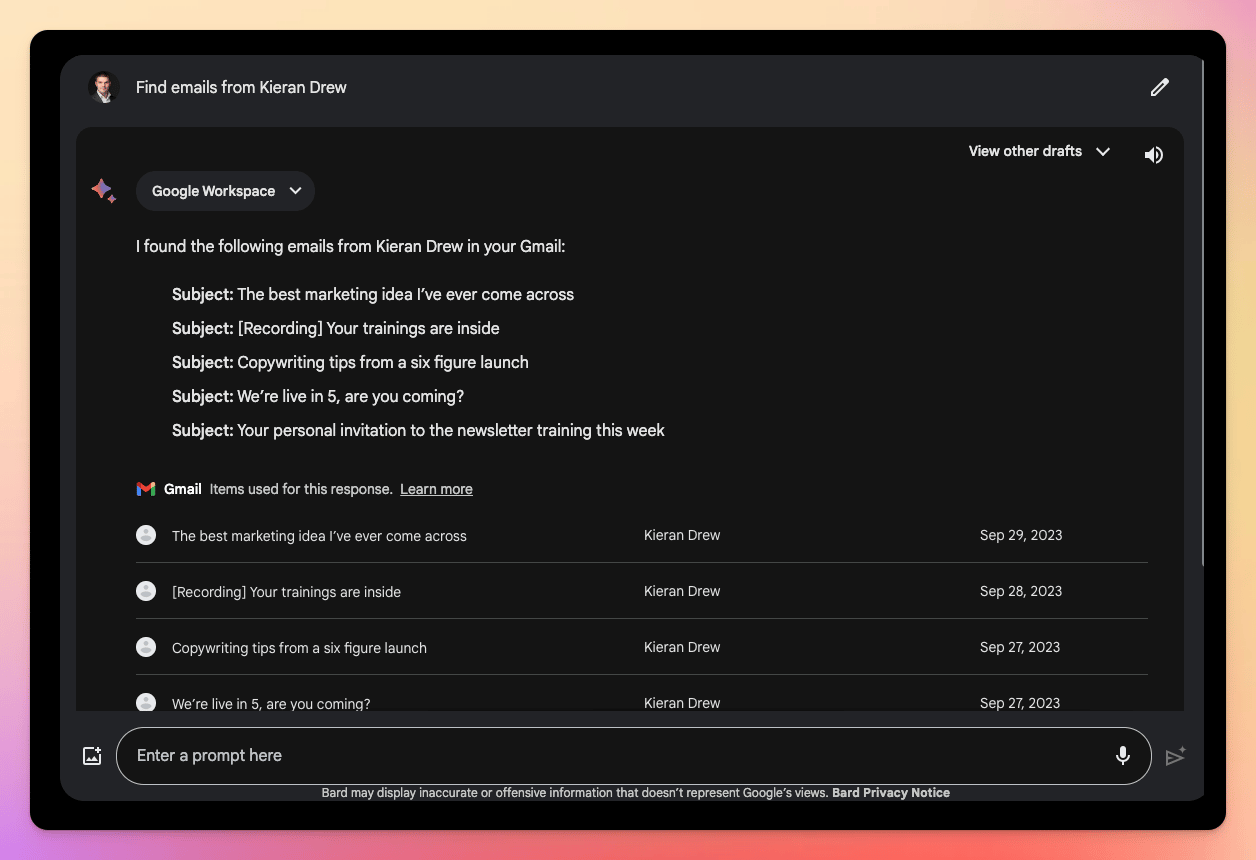This screenshot has width=1256, height=860.
Task: Open the Google Workspace extension dropdown
Action: (225, 191)
